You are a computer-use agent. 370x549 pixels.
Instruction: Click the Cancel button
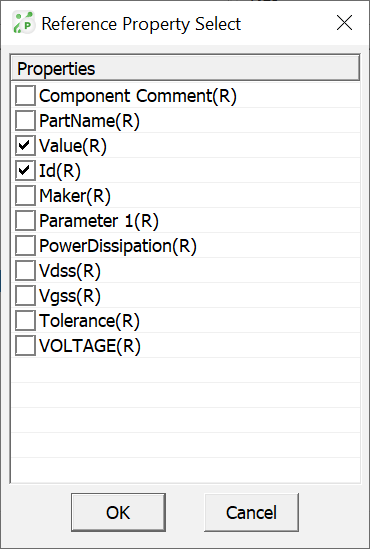(251, 512)
